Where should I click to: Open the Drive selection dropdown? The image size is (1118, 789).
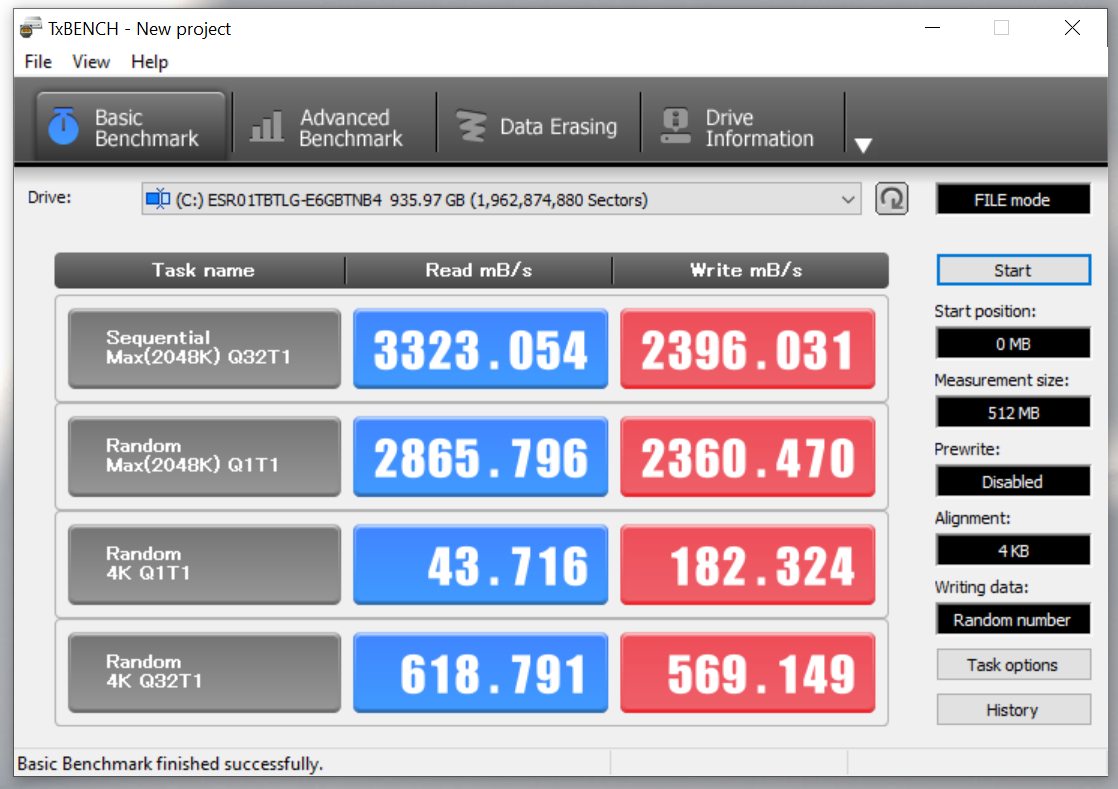501,199
